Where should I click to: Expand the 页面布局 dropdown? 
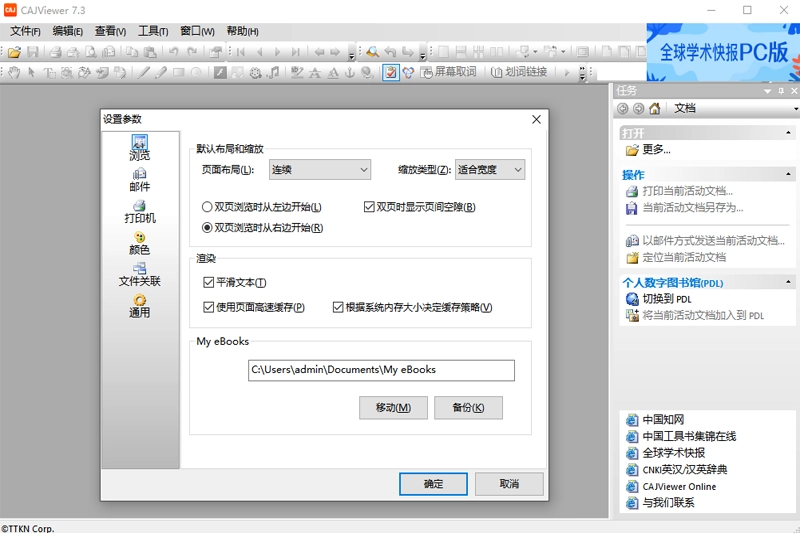[320, 170]
